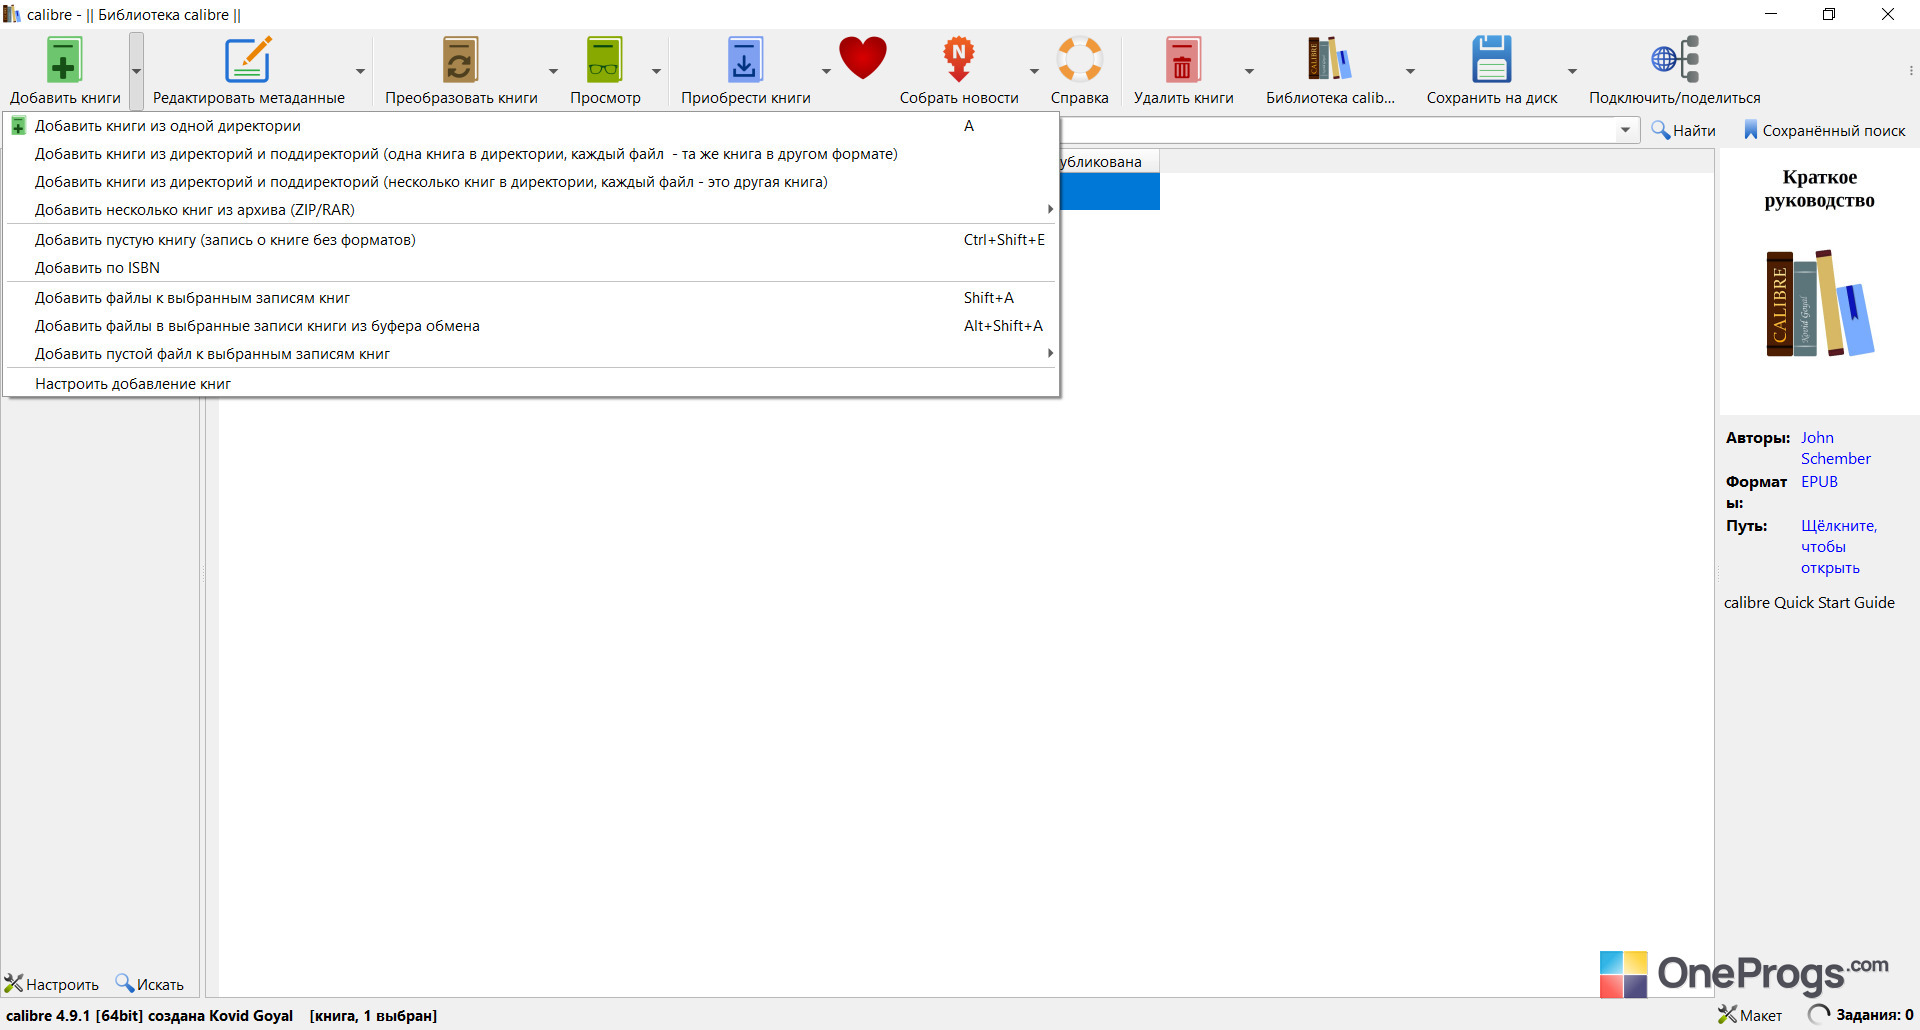Click the Get books download icon

pos(745,60)
